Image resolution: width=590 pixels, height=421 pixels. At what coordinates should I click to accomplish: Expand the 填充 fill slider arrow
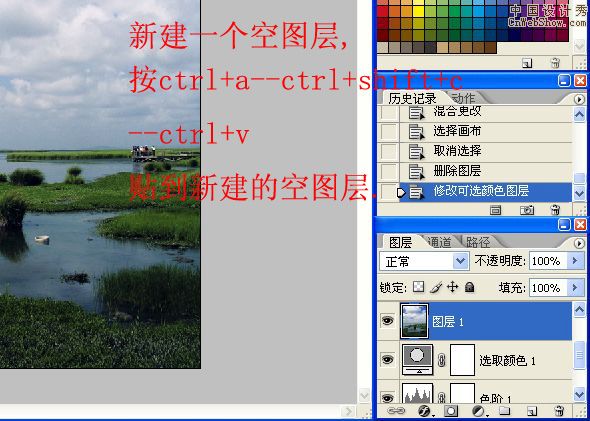575,288
